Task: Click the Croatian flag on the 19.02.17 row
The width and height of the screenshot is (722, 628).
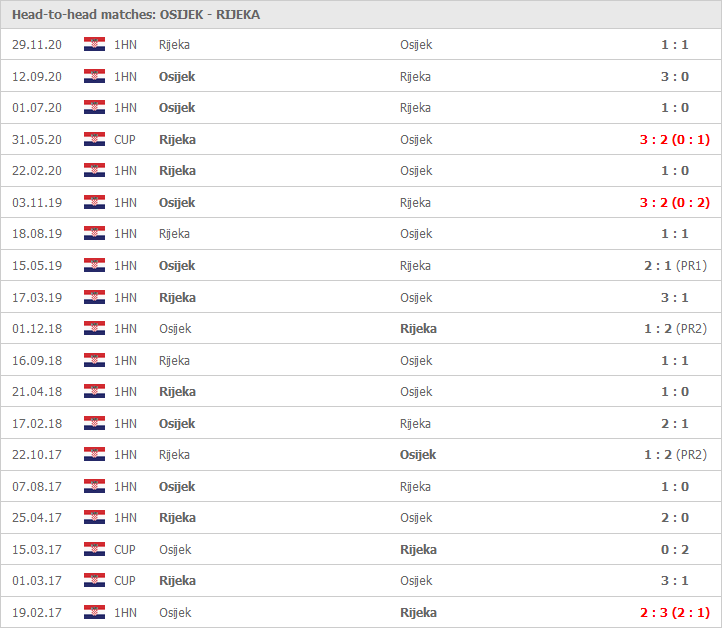Action: pos(94,612)
